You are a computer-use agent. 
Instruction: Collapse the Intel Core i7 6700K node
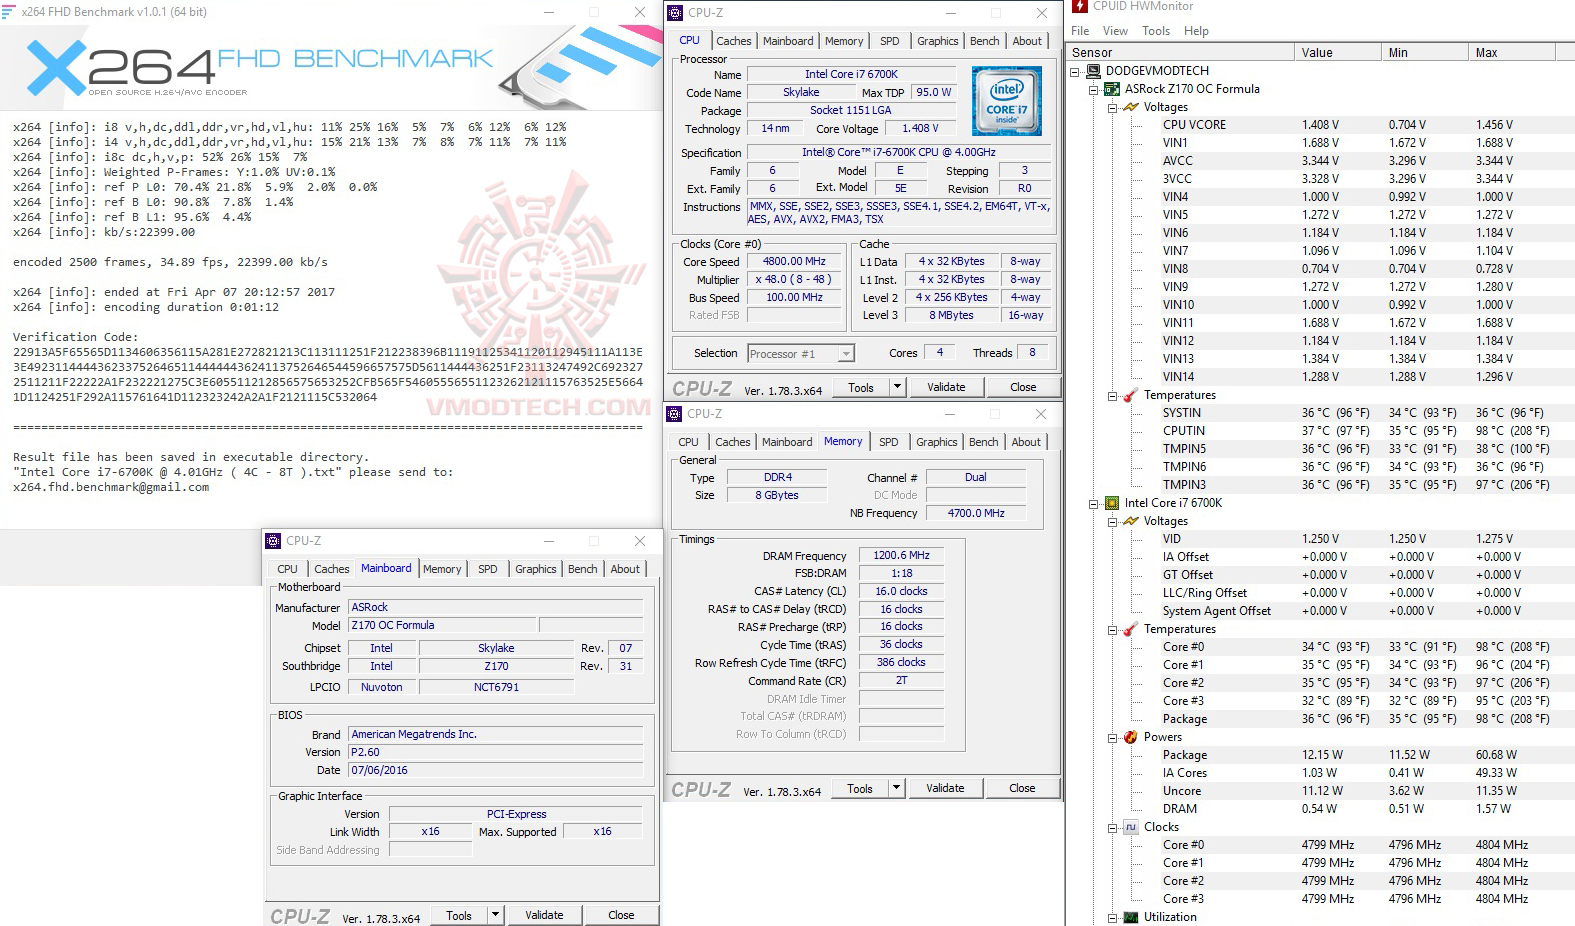coord(1094,503)
